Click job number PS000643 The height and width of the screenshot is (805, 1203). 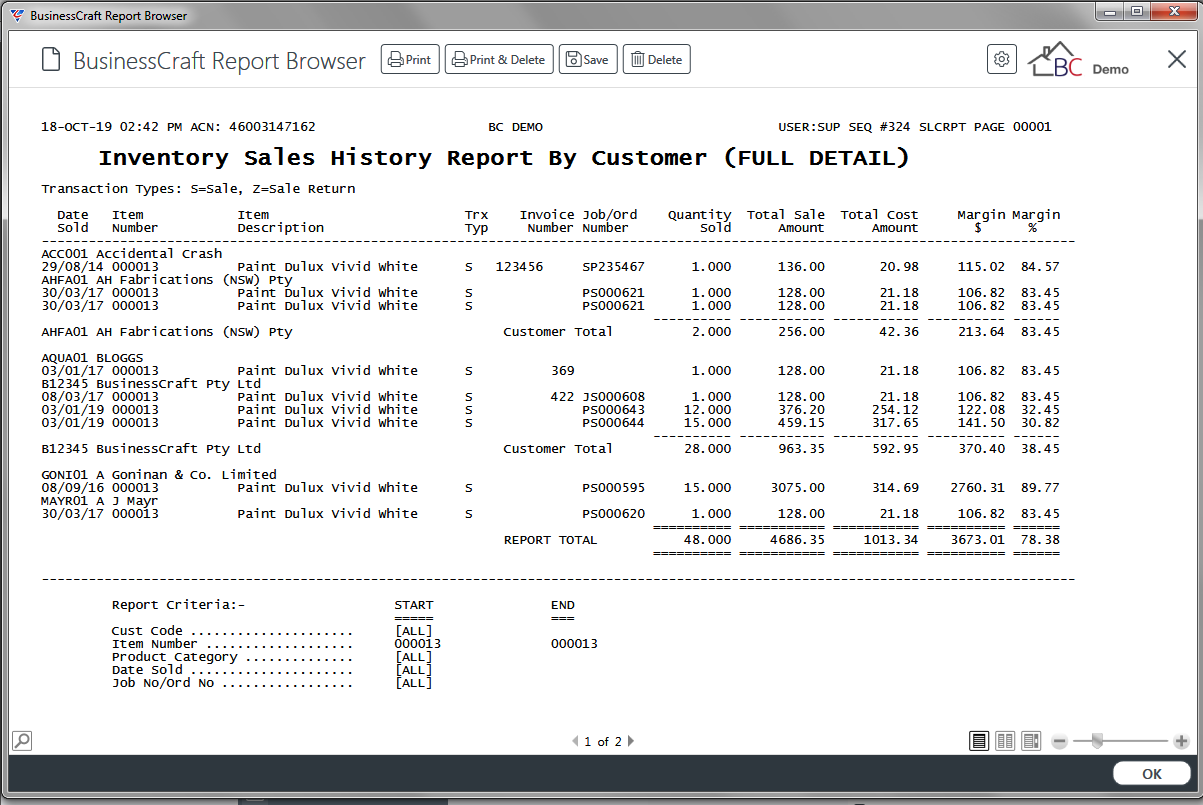[x=613, y=410]
